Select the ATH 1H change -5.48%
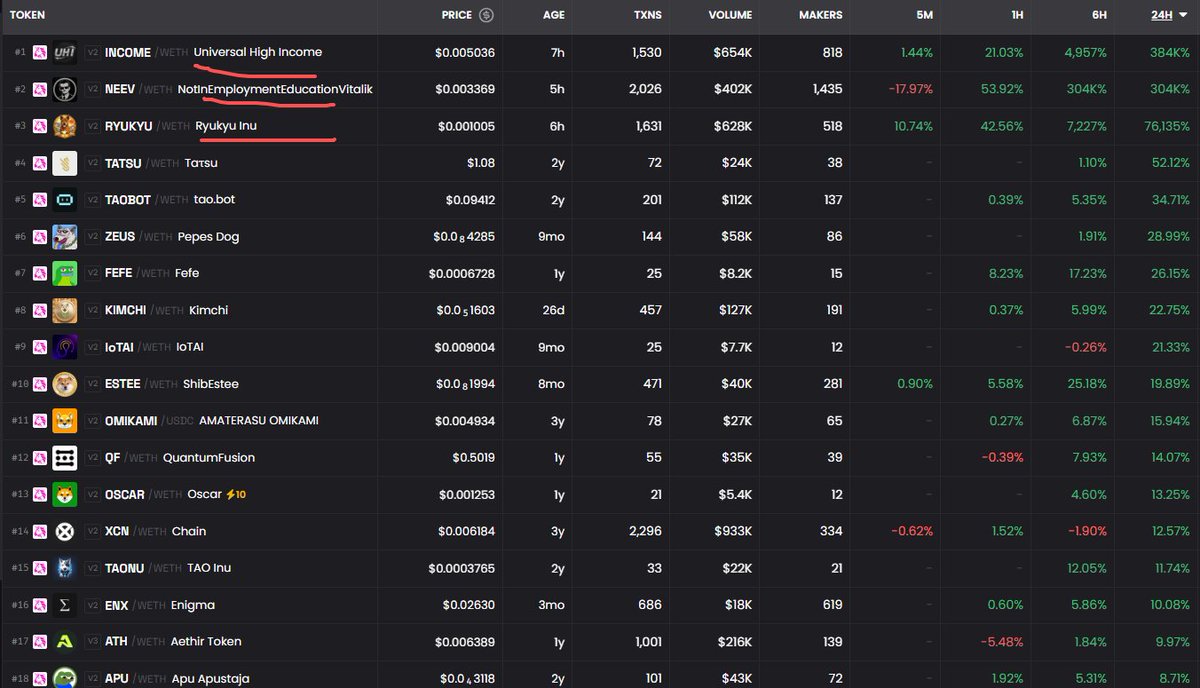The image size is (1200, 688). [x=1002, y=642]
